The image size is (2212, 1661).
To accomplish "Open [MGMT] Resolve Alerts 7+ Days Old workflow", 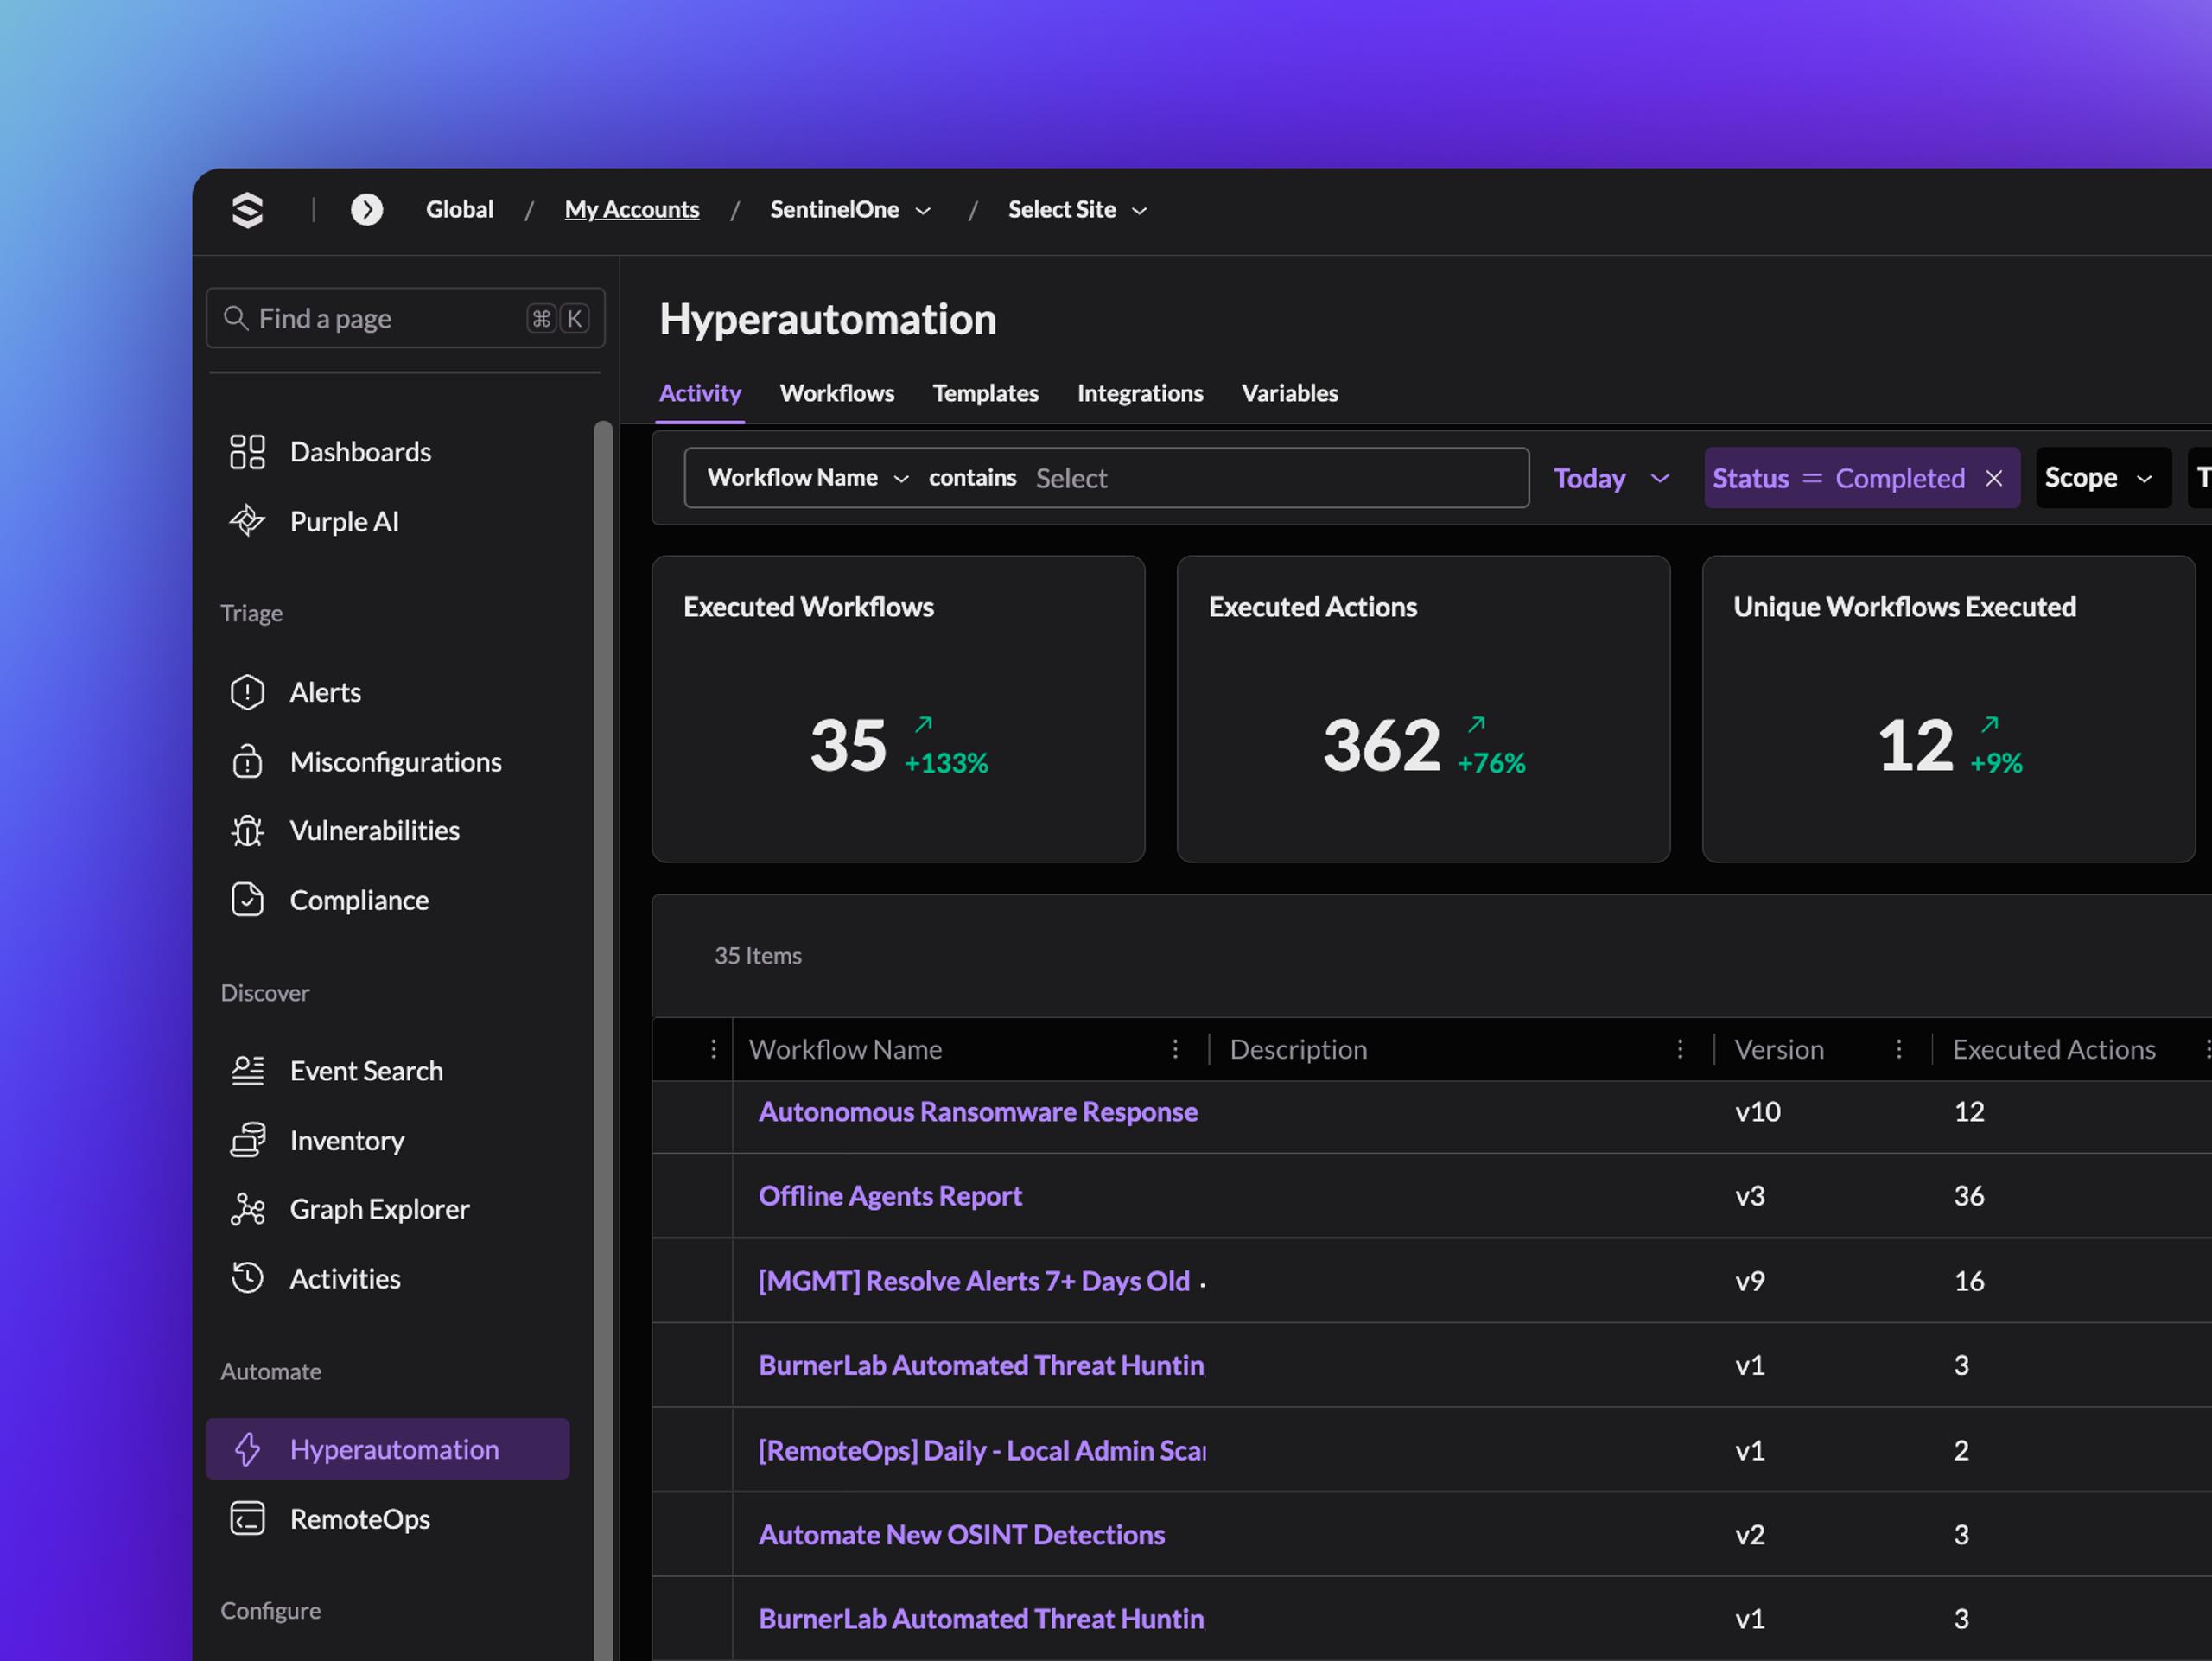I will 974,1281.
